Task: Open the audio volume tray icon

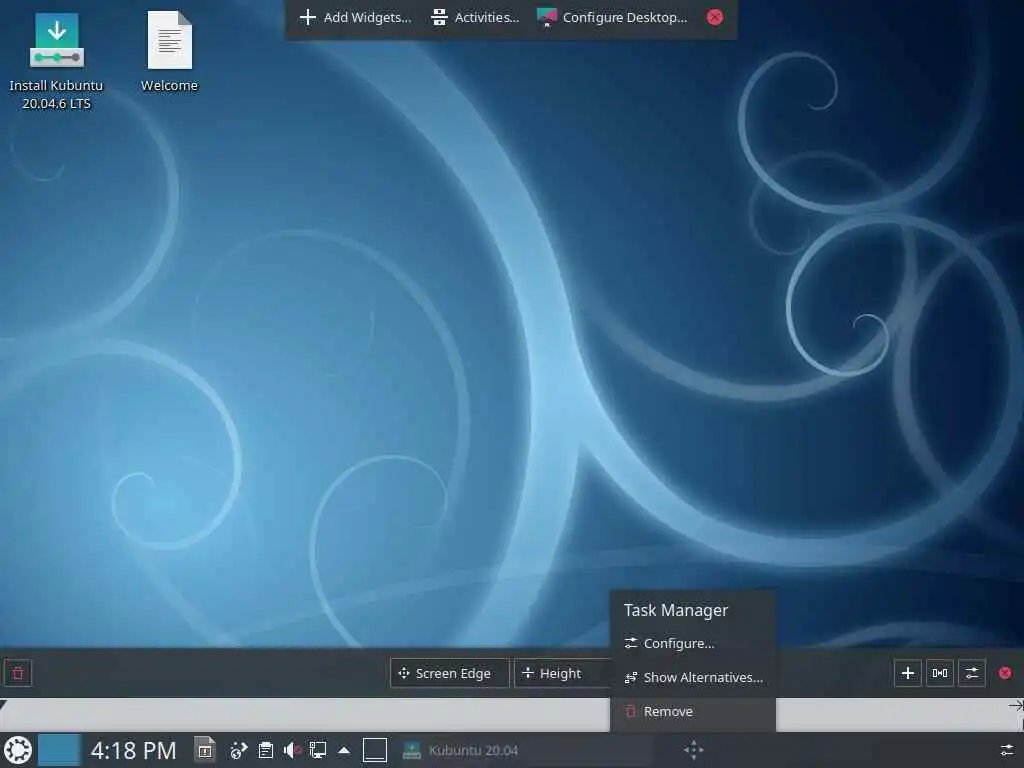Action: (292, 750)
